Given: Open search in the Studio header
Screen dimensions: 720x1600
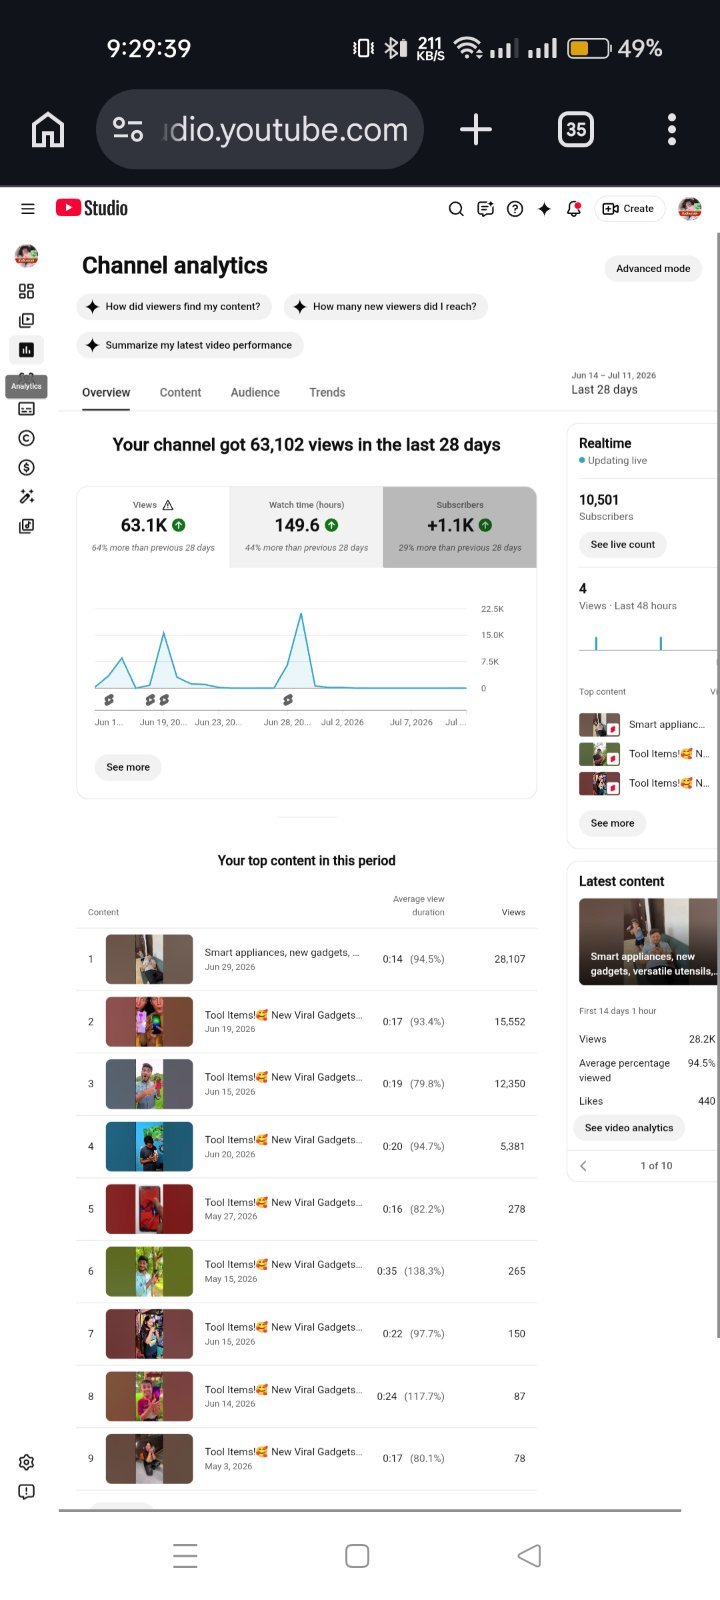Looking at the screenshot, I should pyautogui.click(x=456, y=209).
